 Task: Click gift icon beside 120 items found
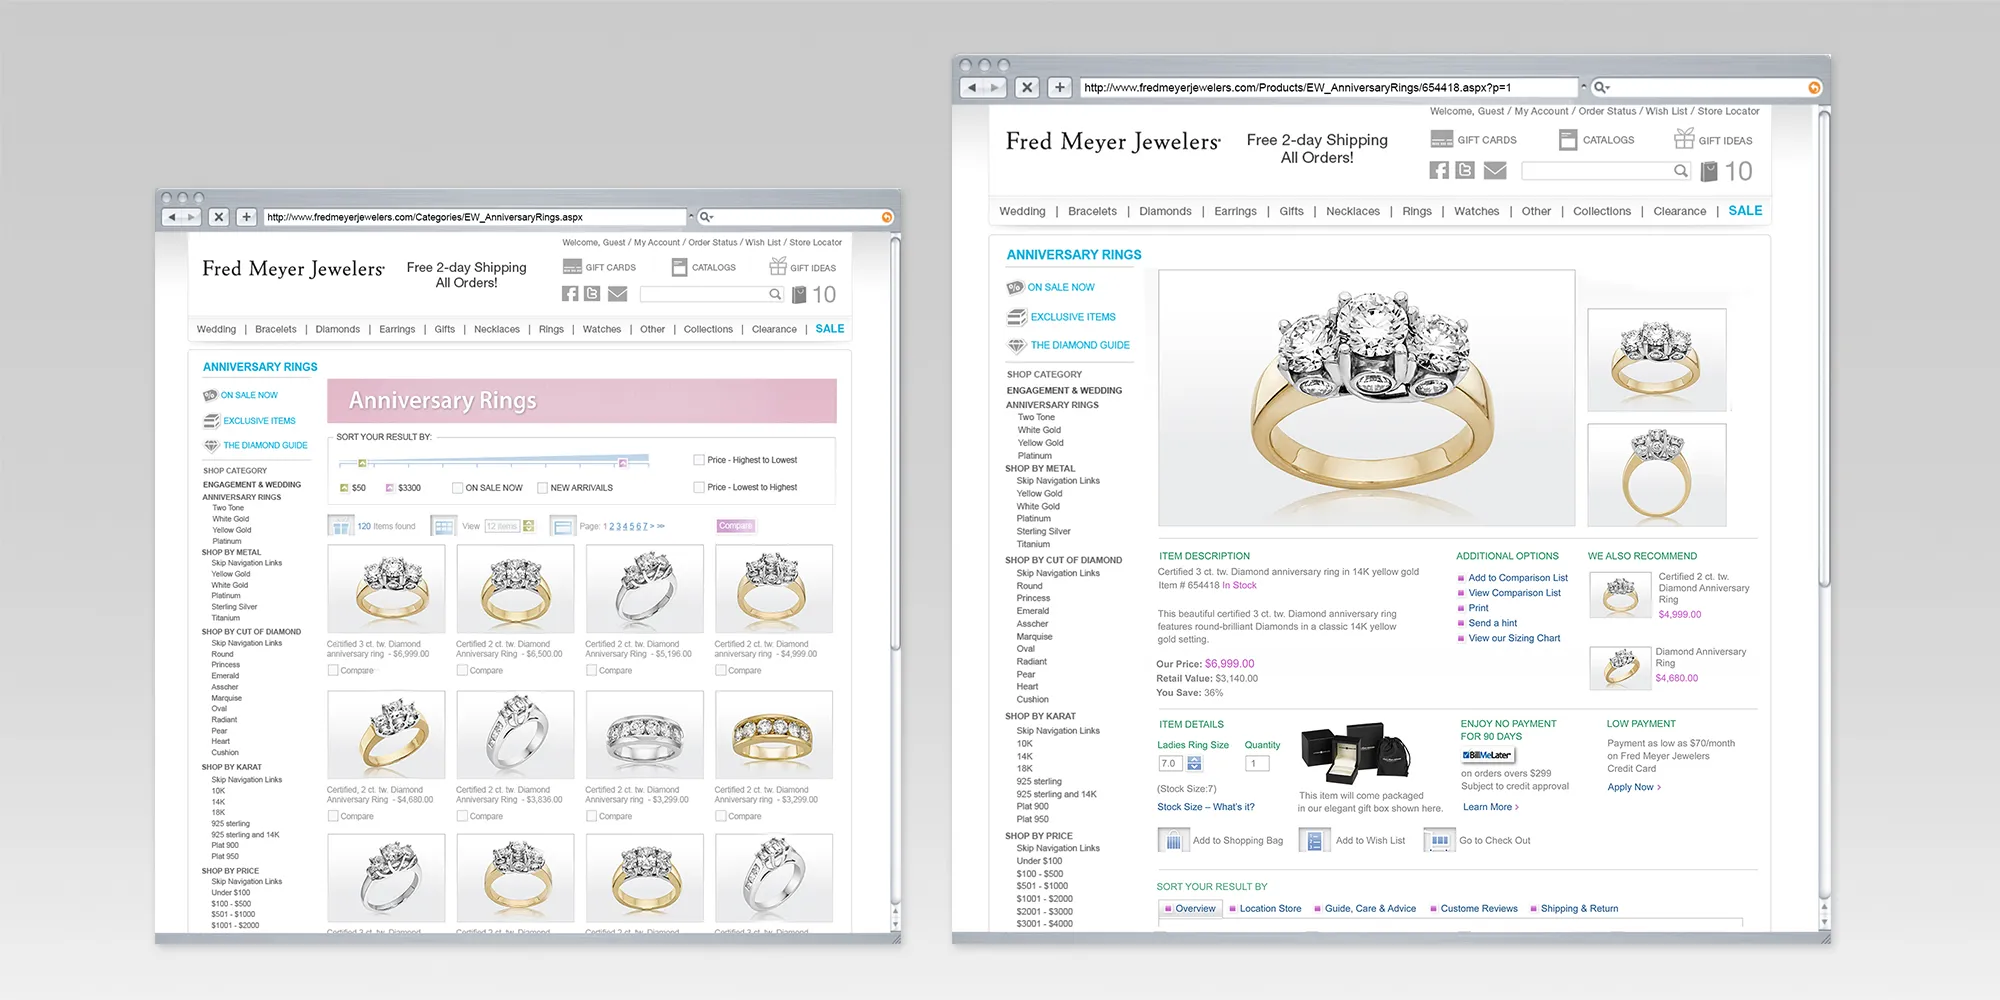point(341,526)
